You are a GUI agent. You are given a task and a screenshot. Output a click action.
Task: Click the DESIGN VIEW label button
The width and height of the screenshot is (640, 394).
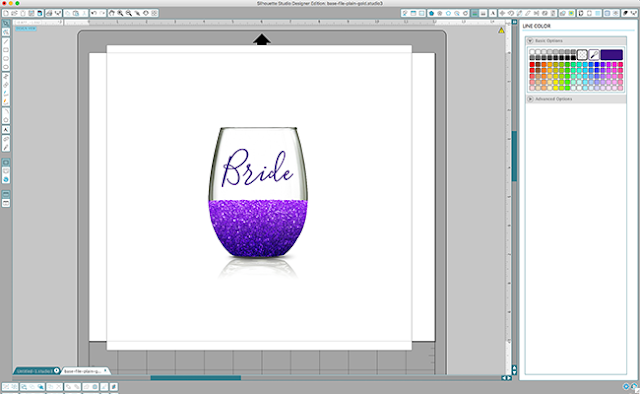(26, 29)
